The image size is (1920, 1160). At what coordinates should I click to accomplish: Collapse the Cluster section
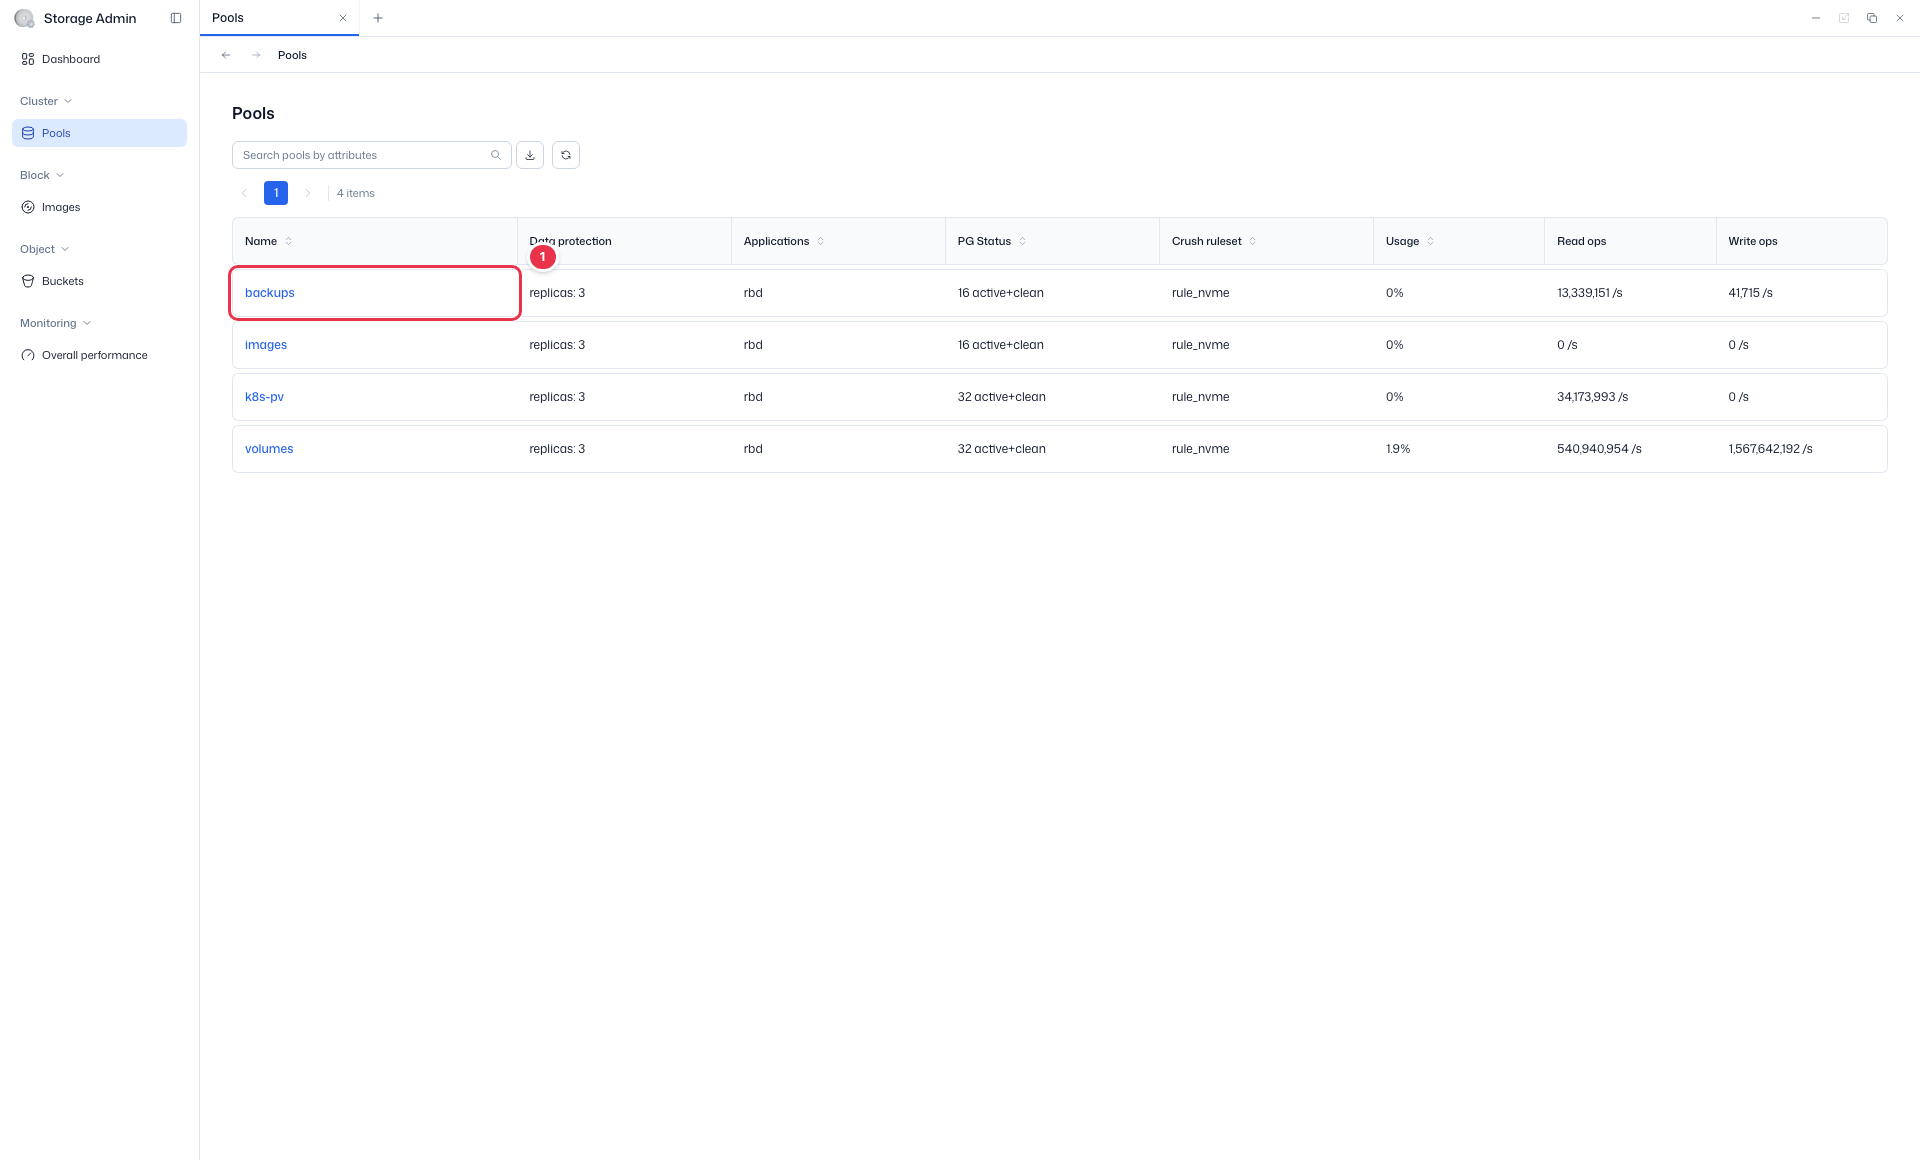click(x=46, y=101)
